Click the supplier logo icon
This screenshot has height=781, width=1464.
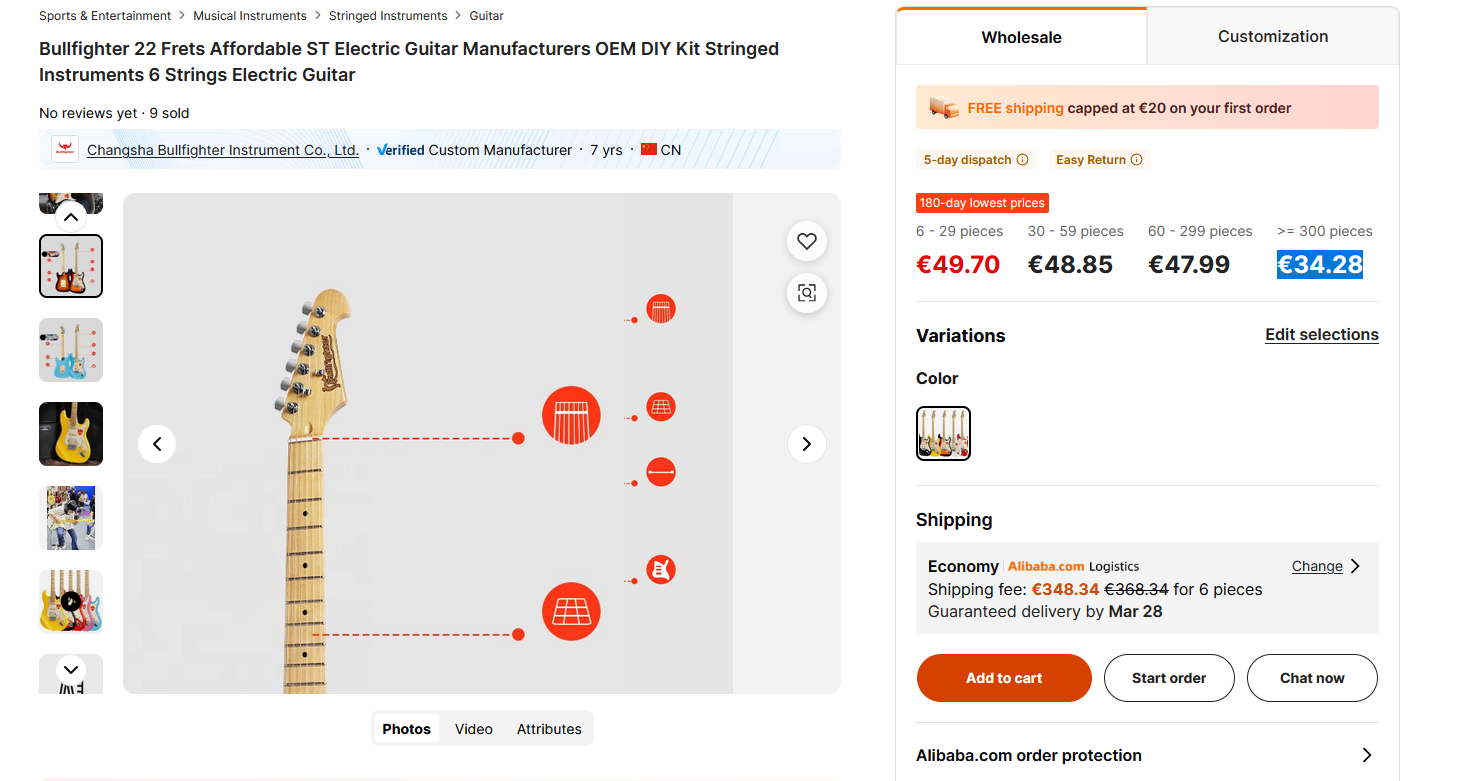pyautogui.click(x=65, y=150)
